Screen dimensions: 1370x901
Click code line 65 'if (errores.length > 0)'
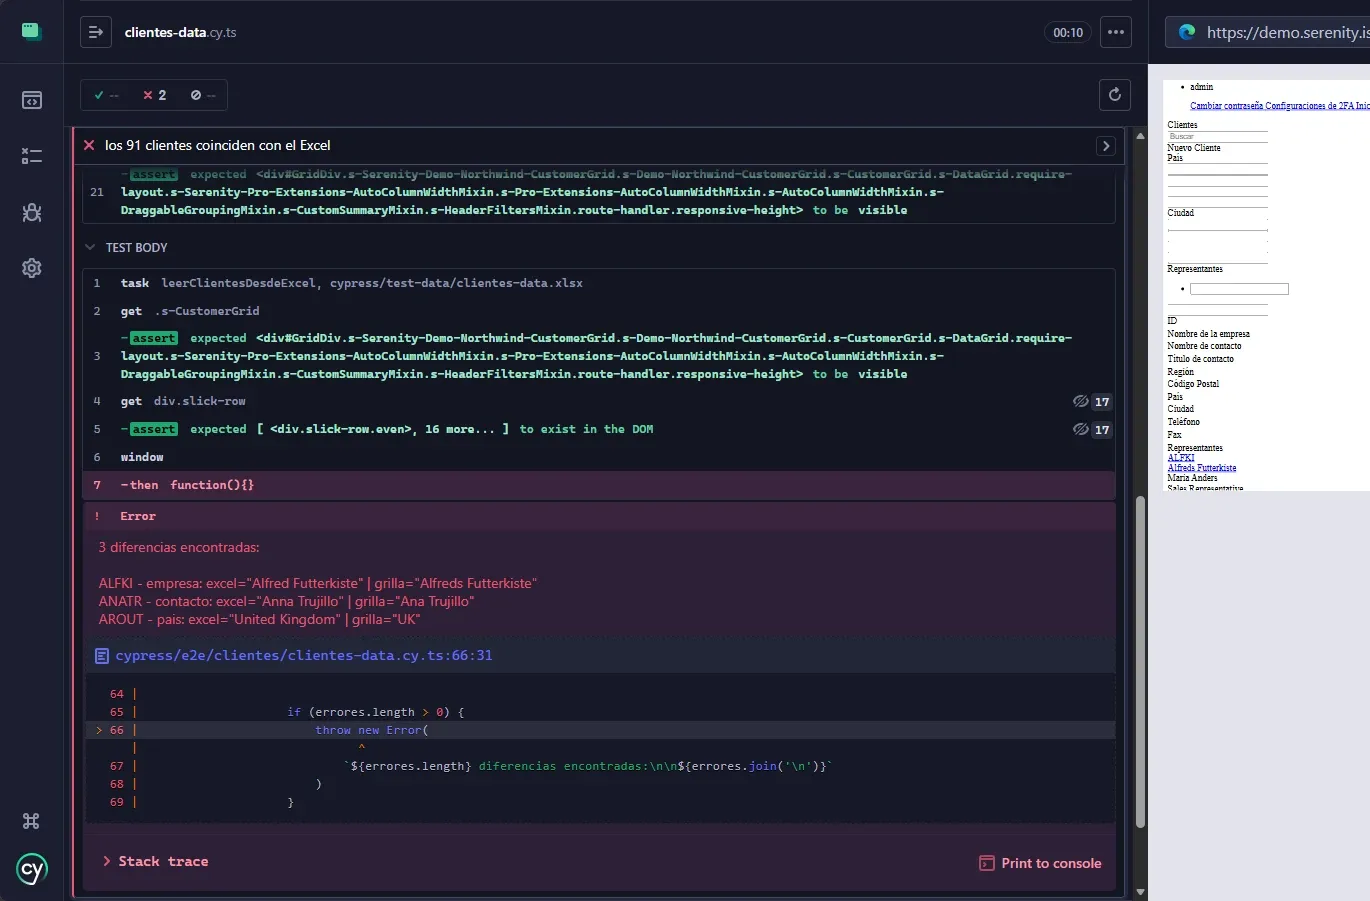pyautogui.click(x=376, y=712)
